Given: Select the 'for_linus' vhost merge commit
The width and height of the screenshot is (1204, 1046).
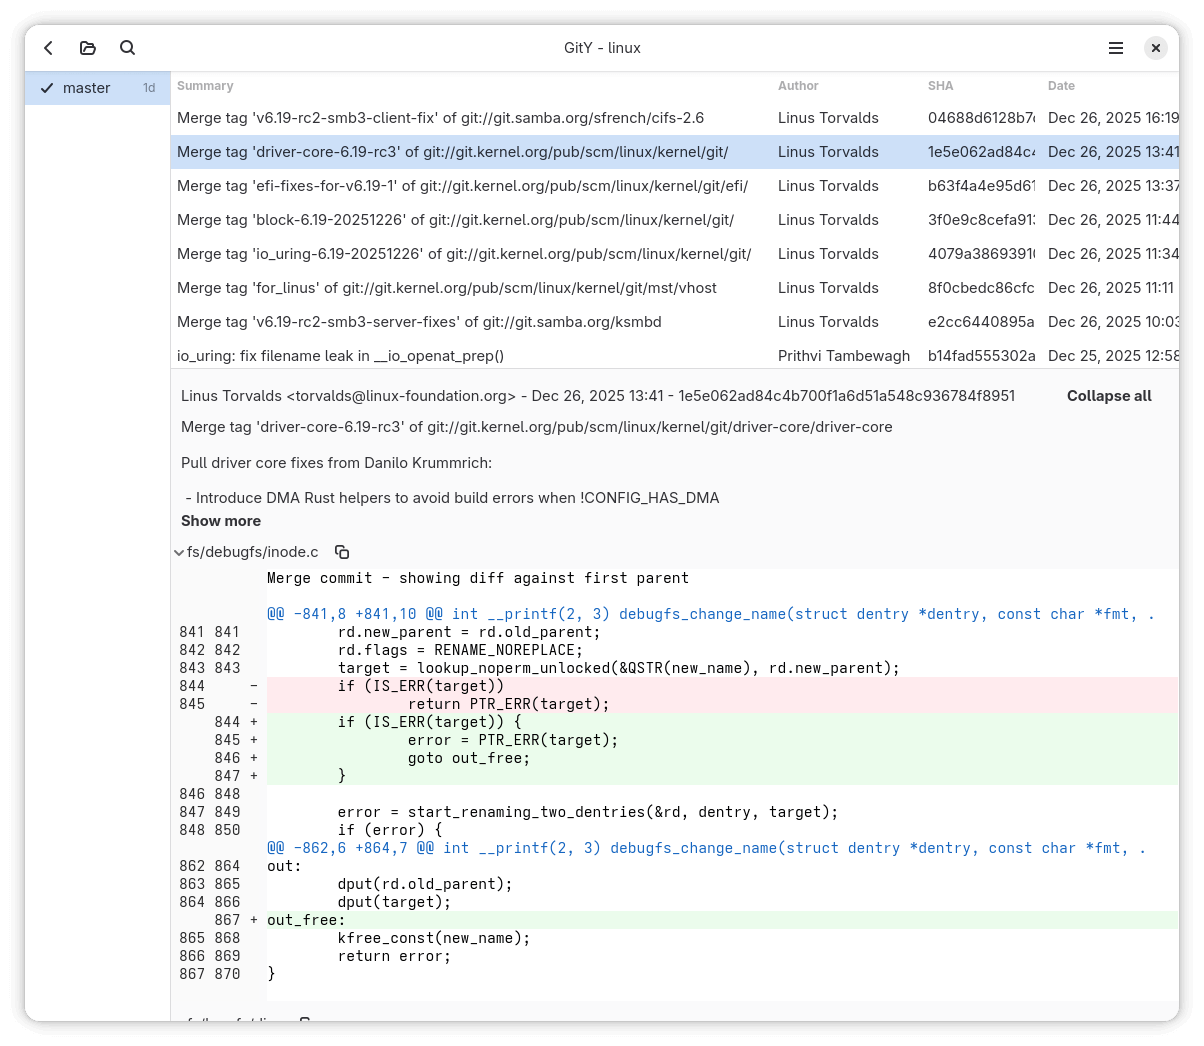Looking at the screenshot, I should [x=446, y=288].
